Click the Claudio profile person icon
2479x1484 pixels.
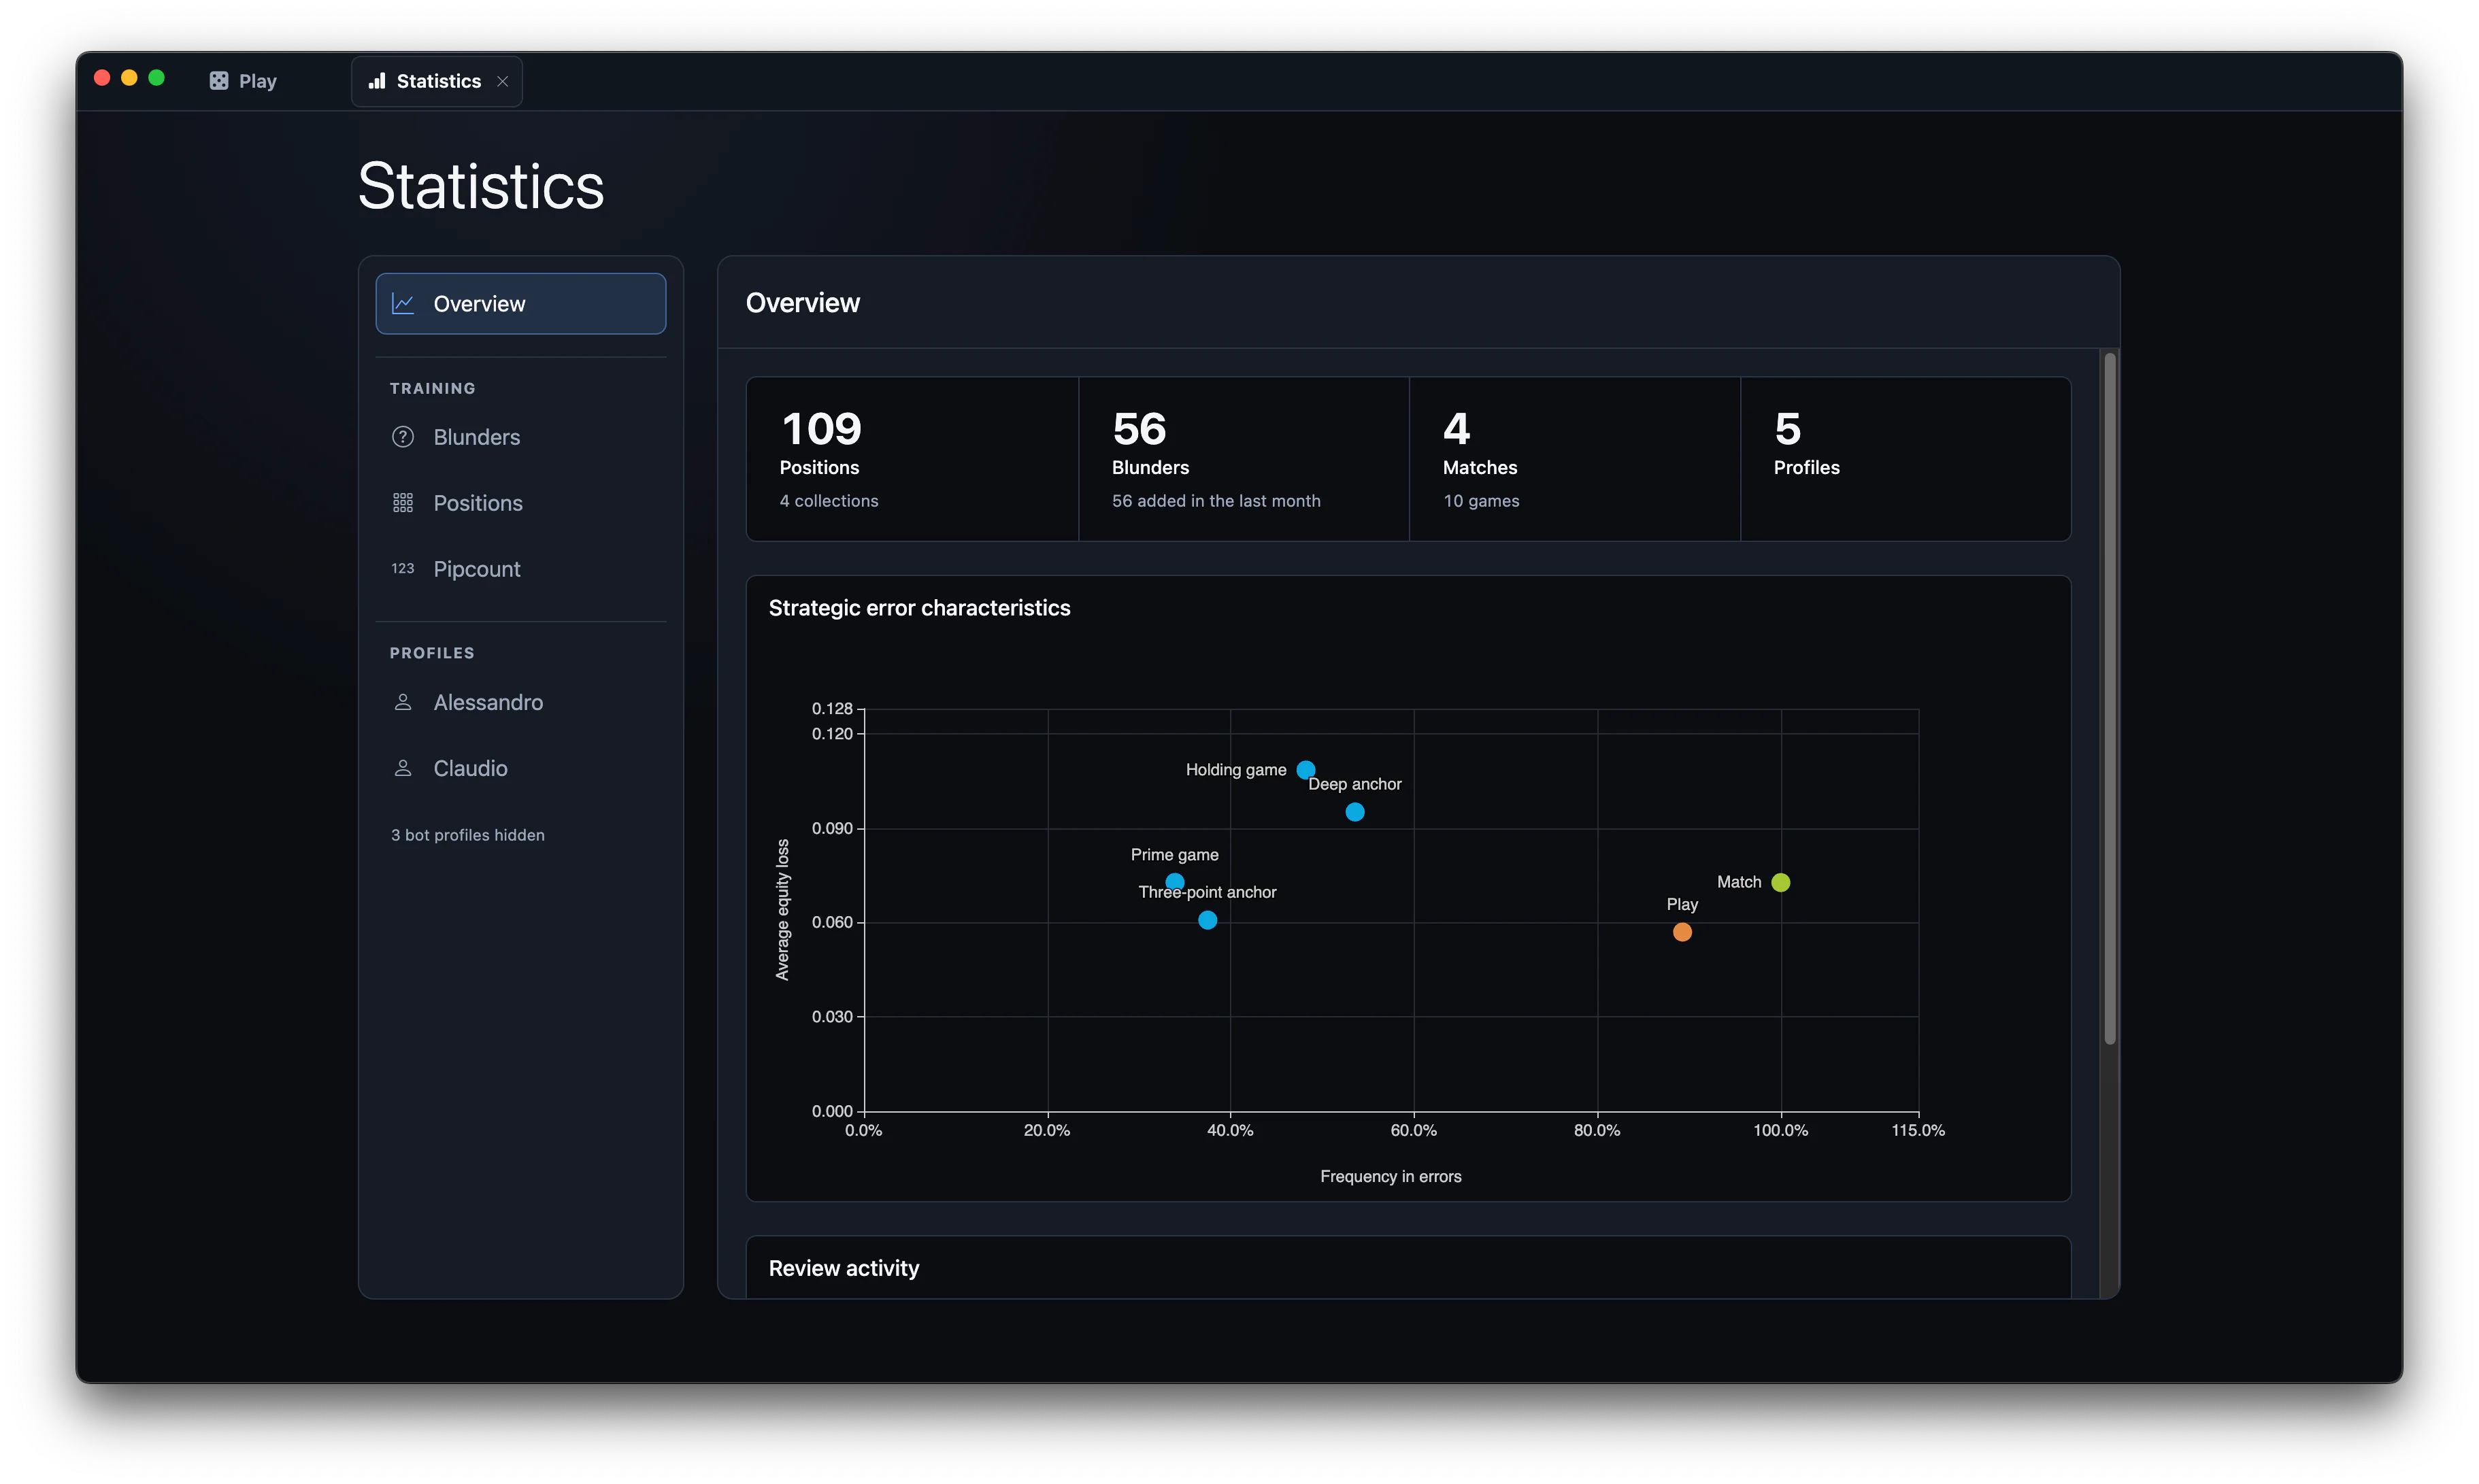(403, 769)
